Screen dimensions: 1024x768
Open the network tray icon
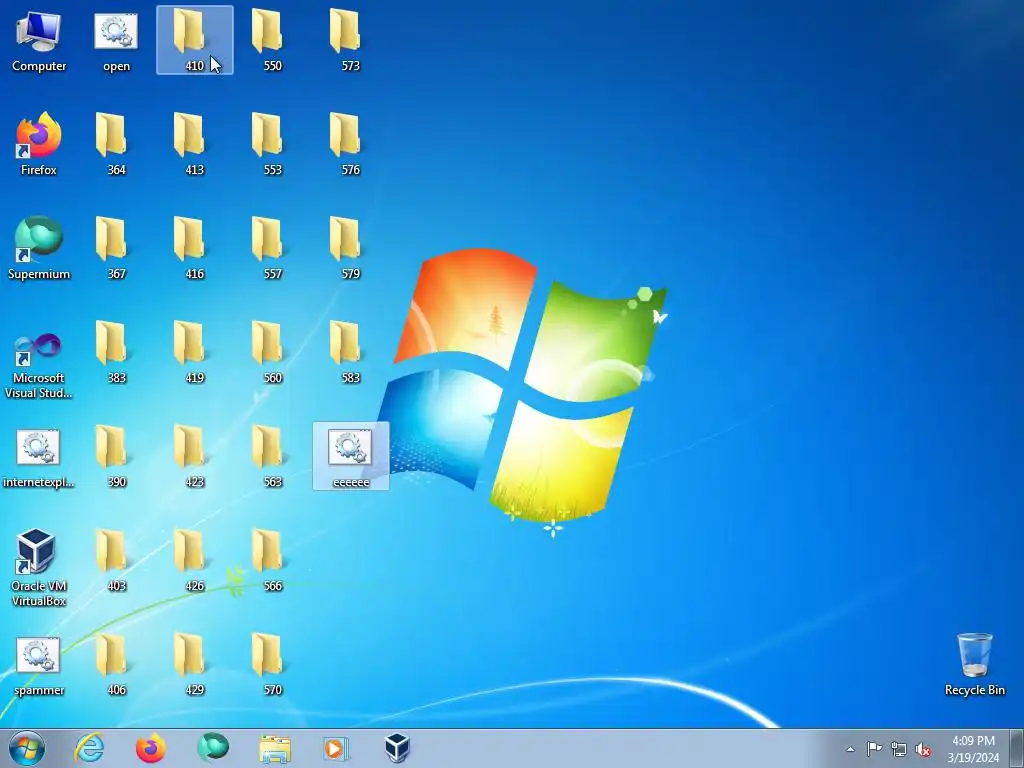[899, 749]
